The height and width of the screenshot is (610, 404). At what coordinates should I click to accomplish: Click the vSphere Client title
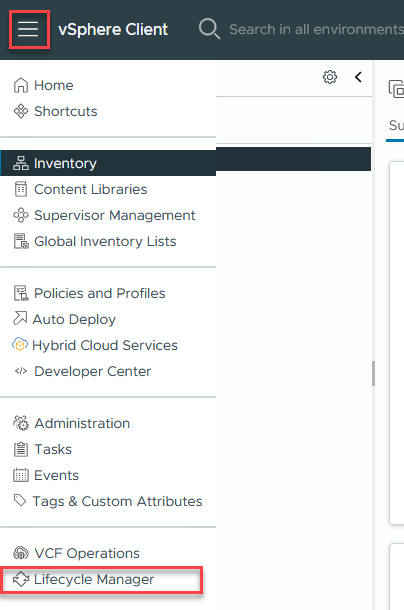point(113,30)
